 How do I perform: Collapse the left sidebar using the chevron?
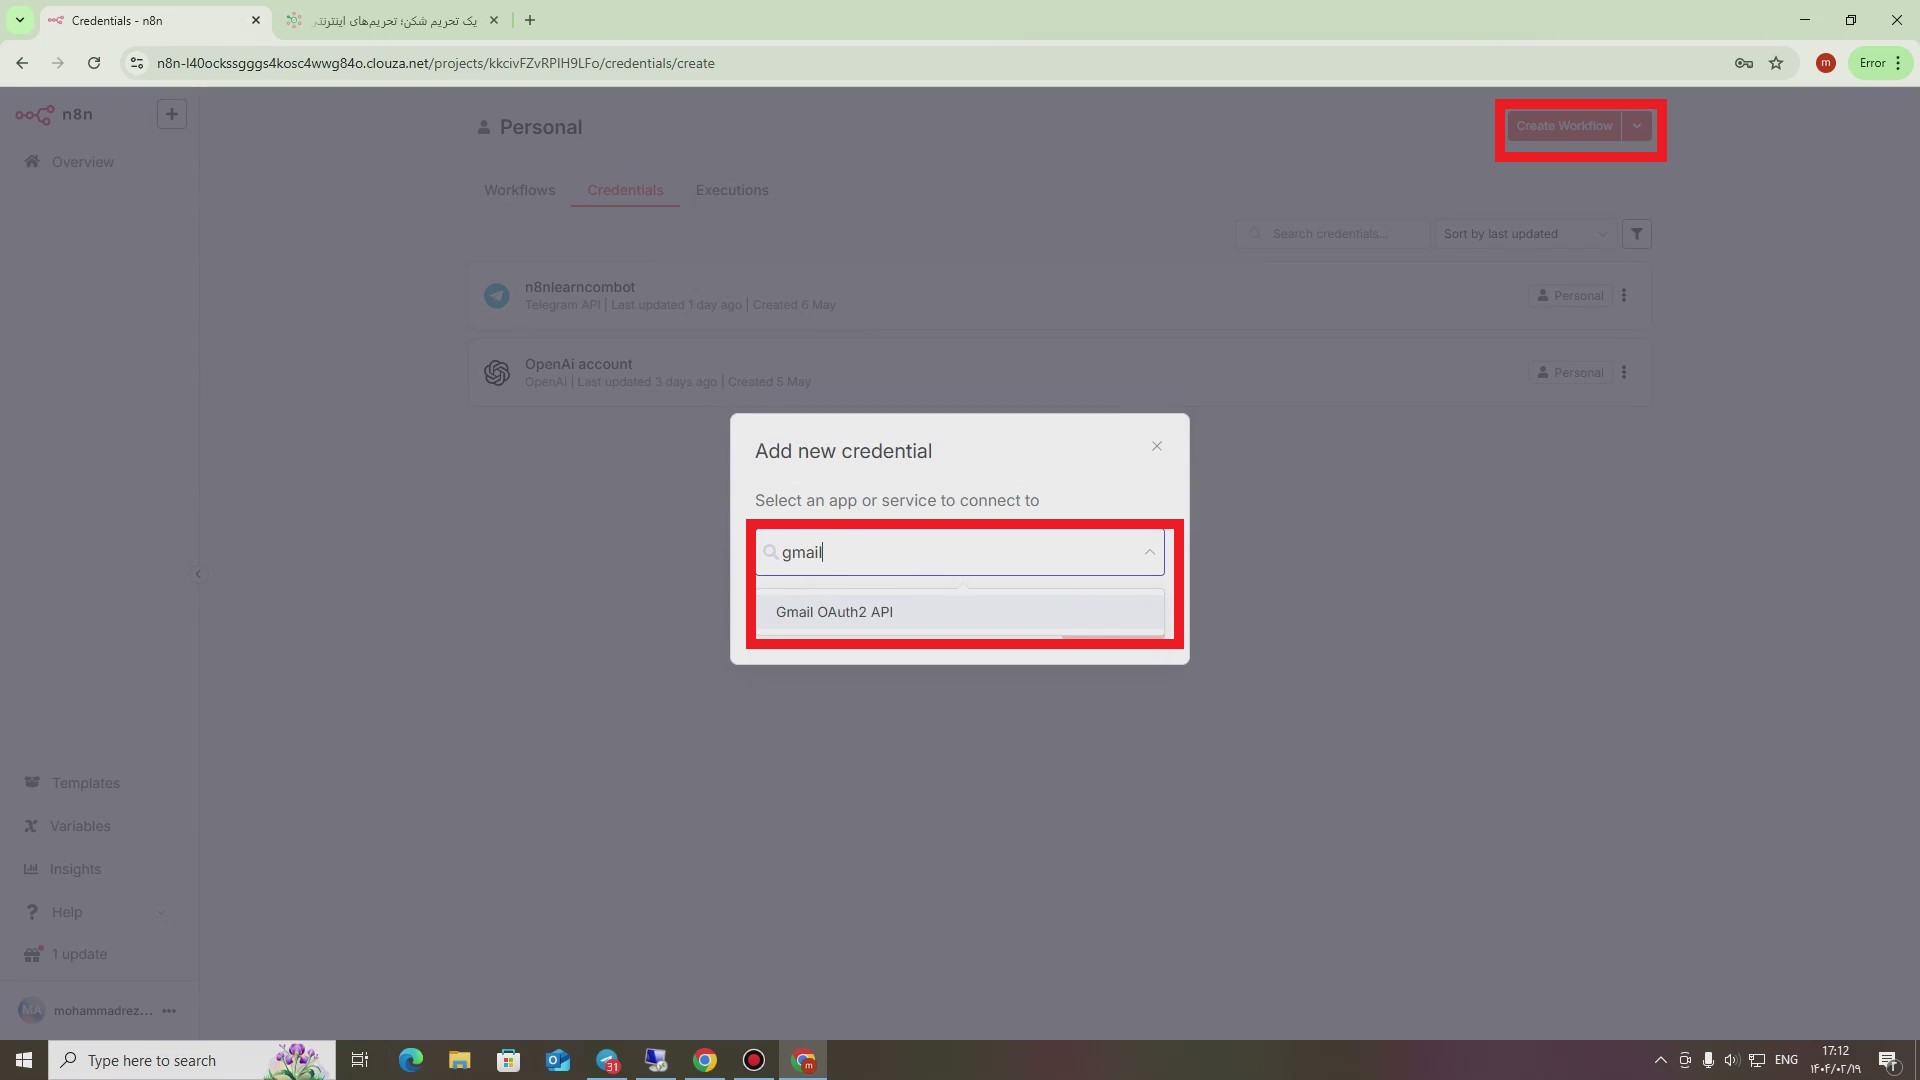click(198, 574)
